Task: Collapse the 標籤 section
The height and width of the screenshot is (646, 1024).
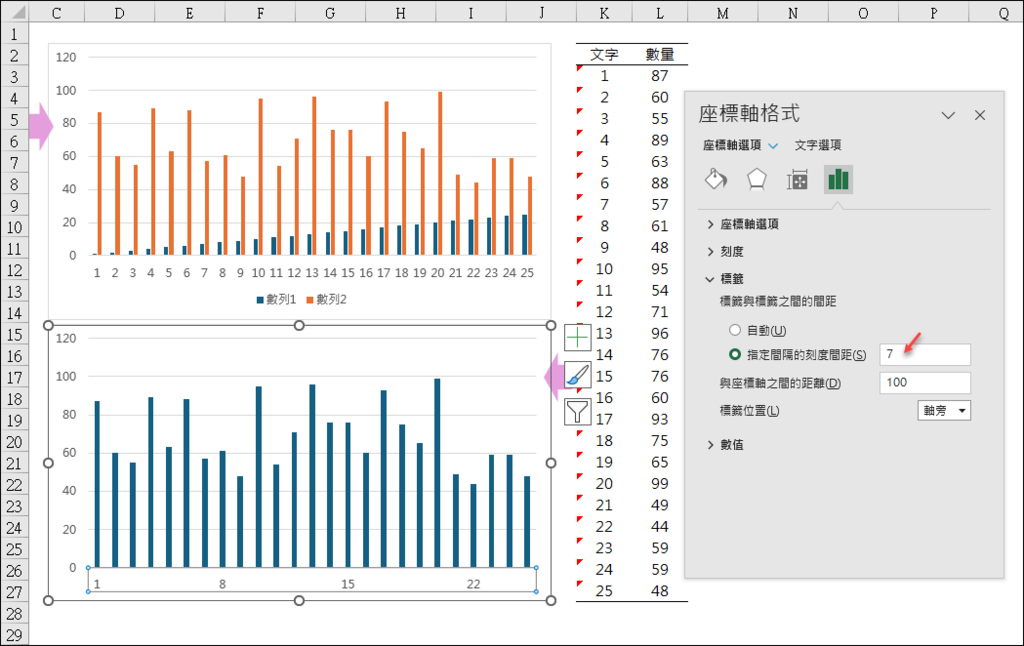Action: [x=725, y=279]
